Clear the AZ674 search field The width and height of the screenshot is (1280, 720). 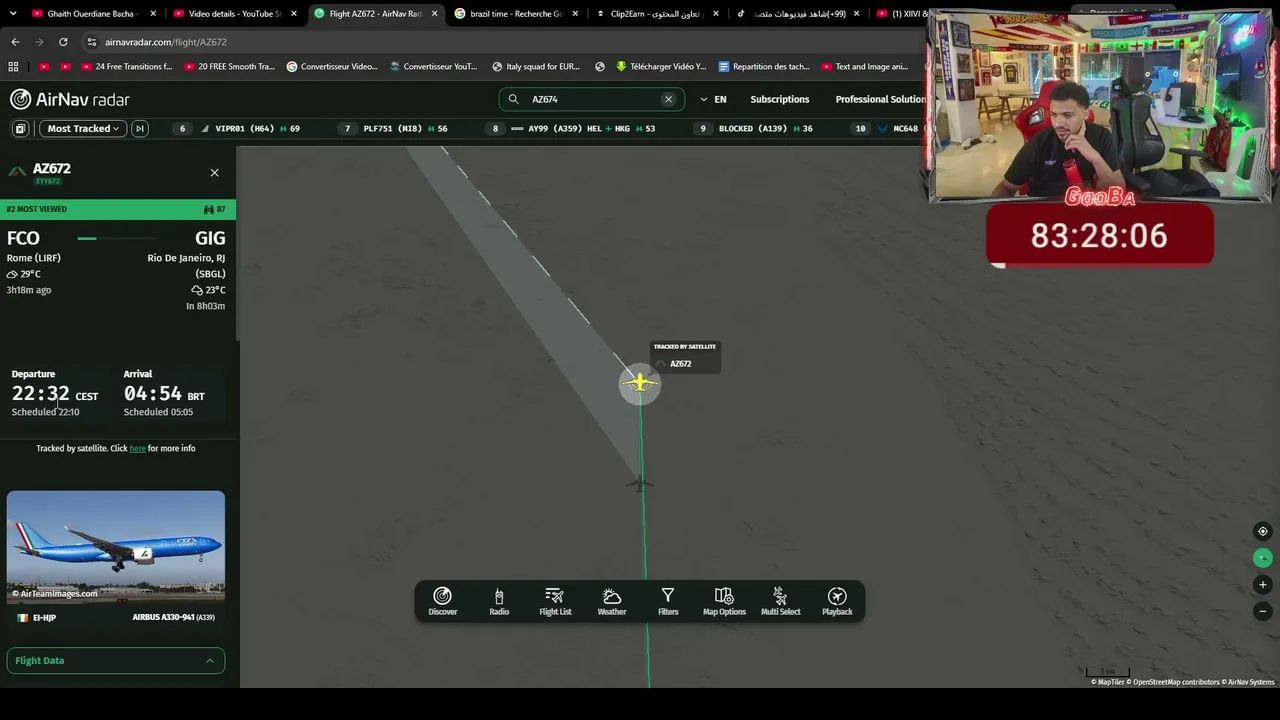coord(668,99)
